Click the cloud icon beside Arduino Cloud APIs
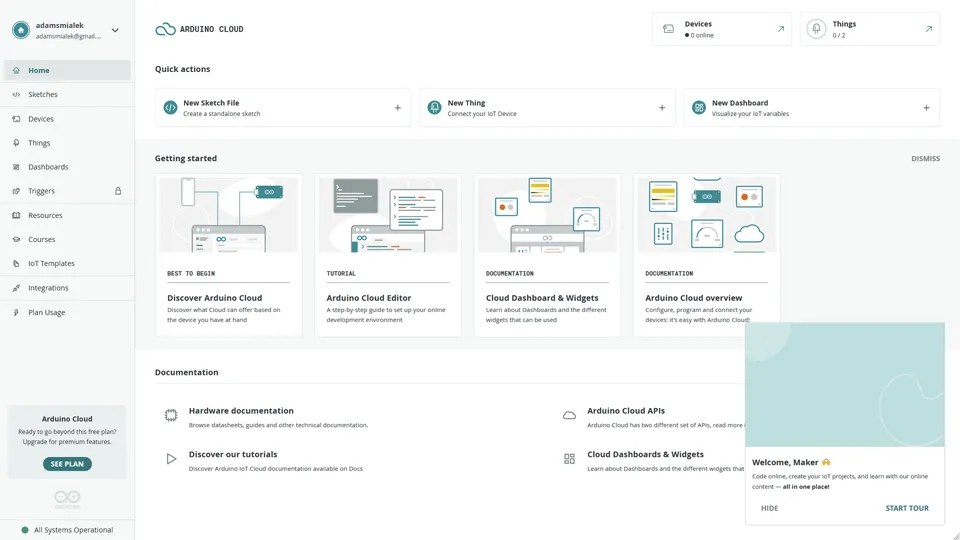Screen dimensions: 960x540 tap(569, 415)
